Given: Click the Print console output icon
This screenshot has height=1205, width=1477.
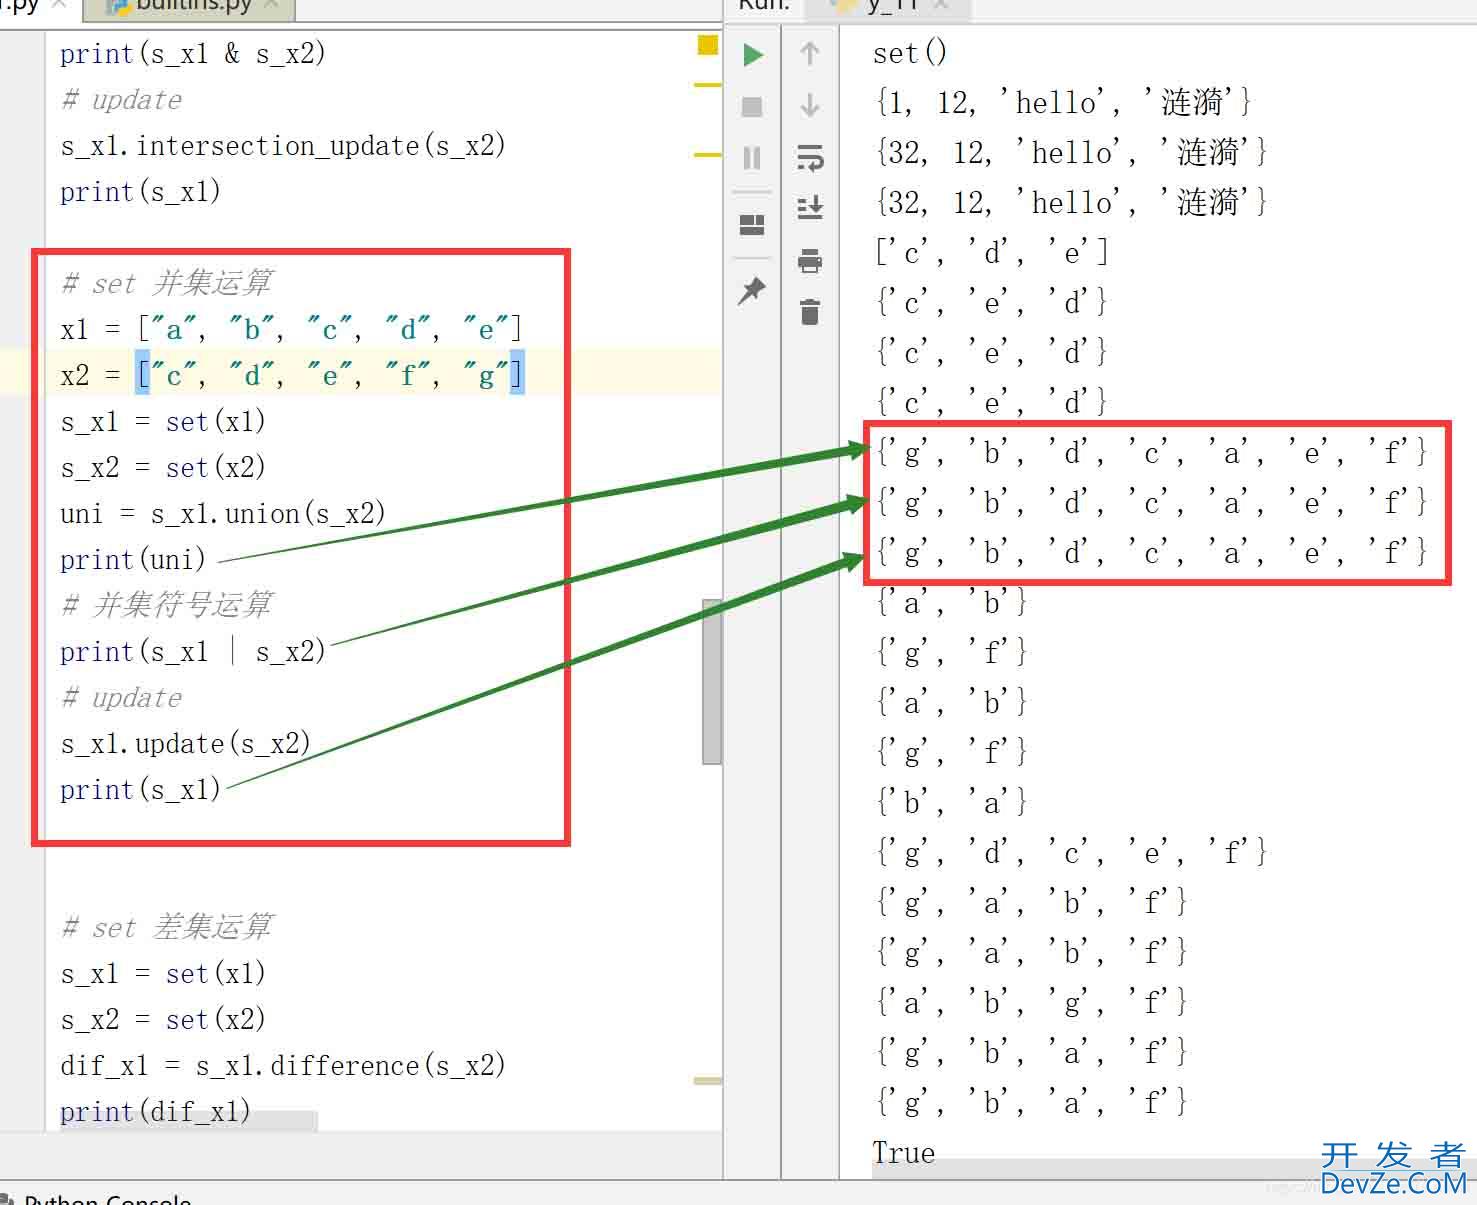Looking at the screenshot, I should [810, 261].
